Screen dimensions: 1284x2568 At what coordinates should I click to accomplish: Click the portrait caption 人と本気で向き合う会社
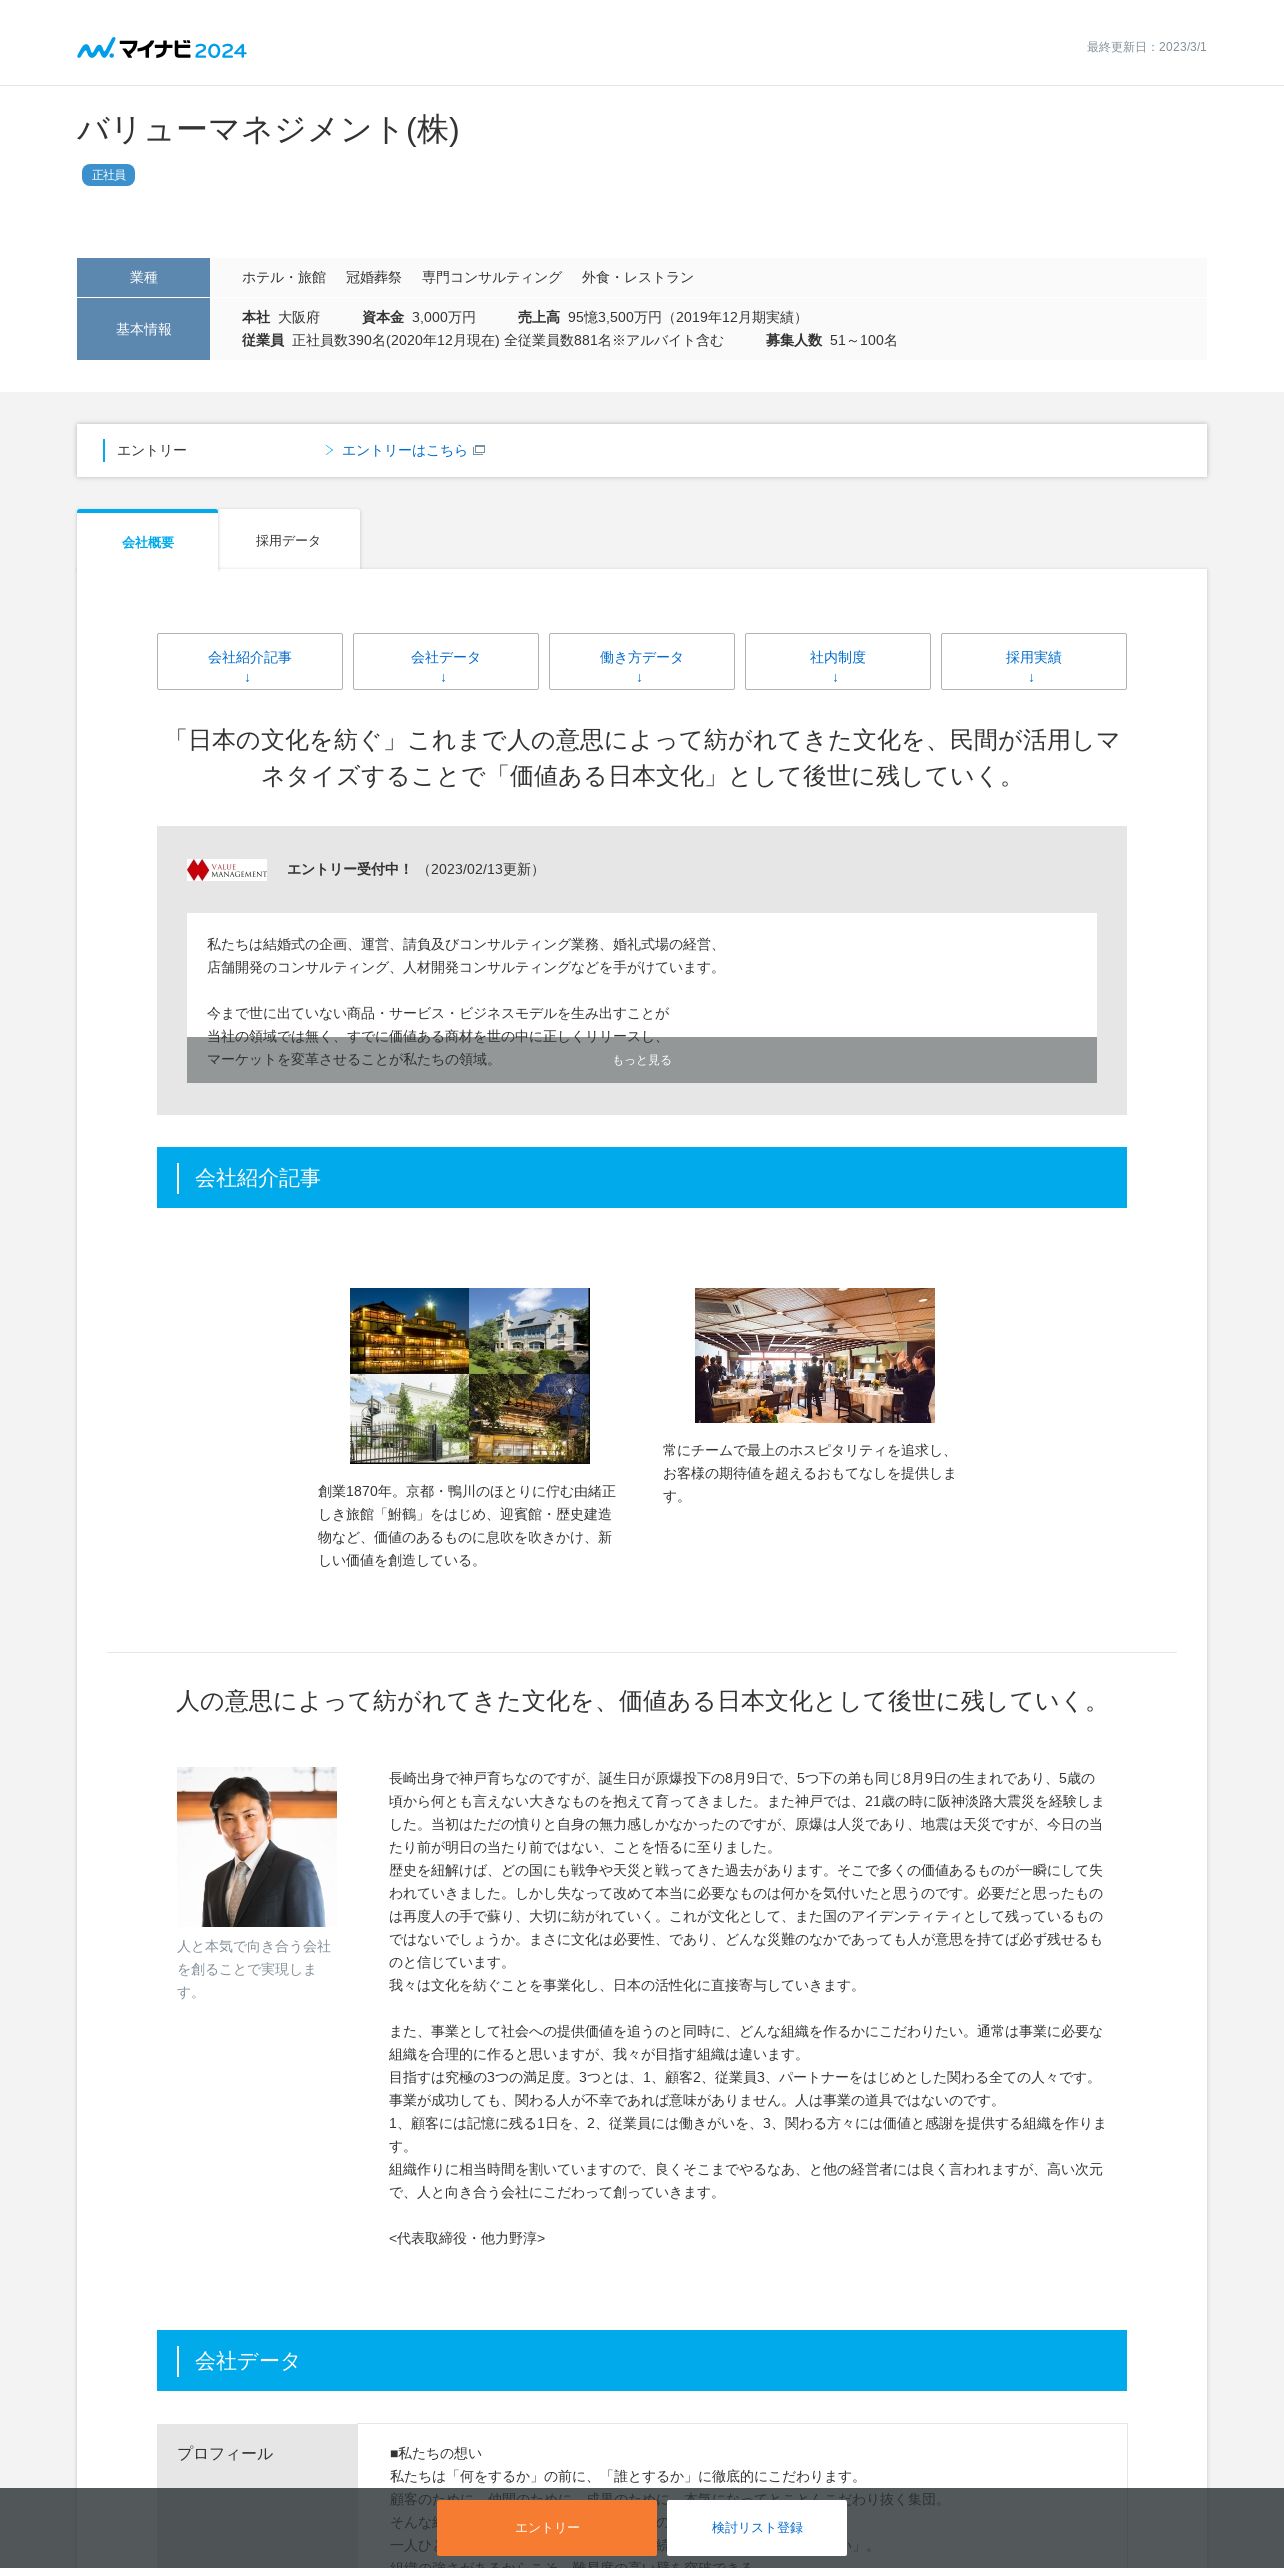coord(254,1969)
